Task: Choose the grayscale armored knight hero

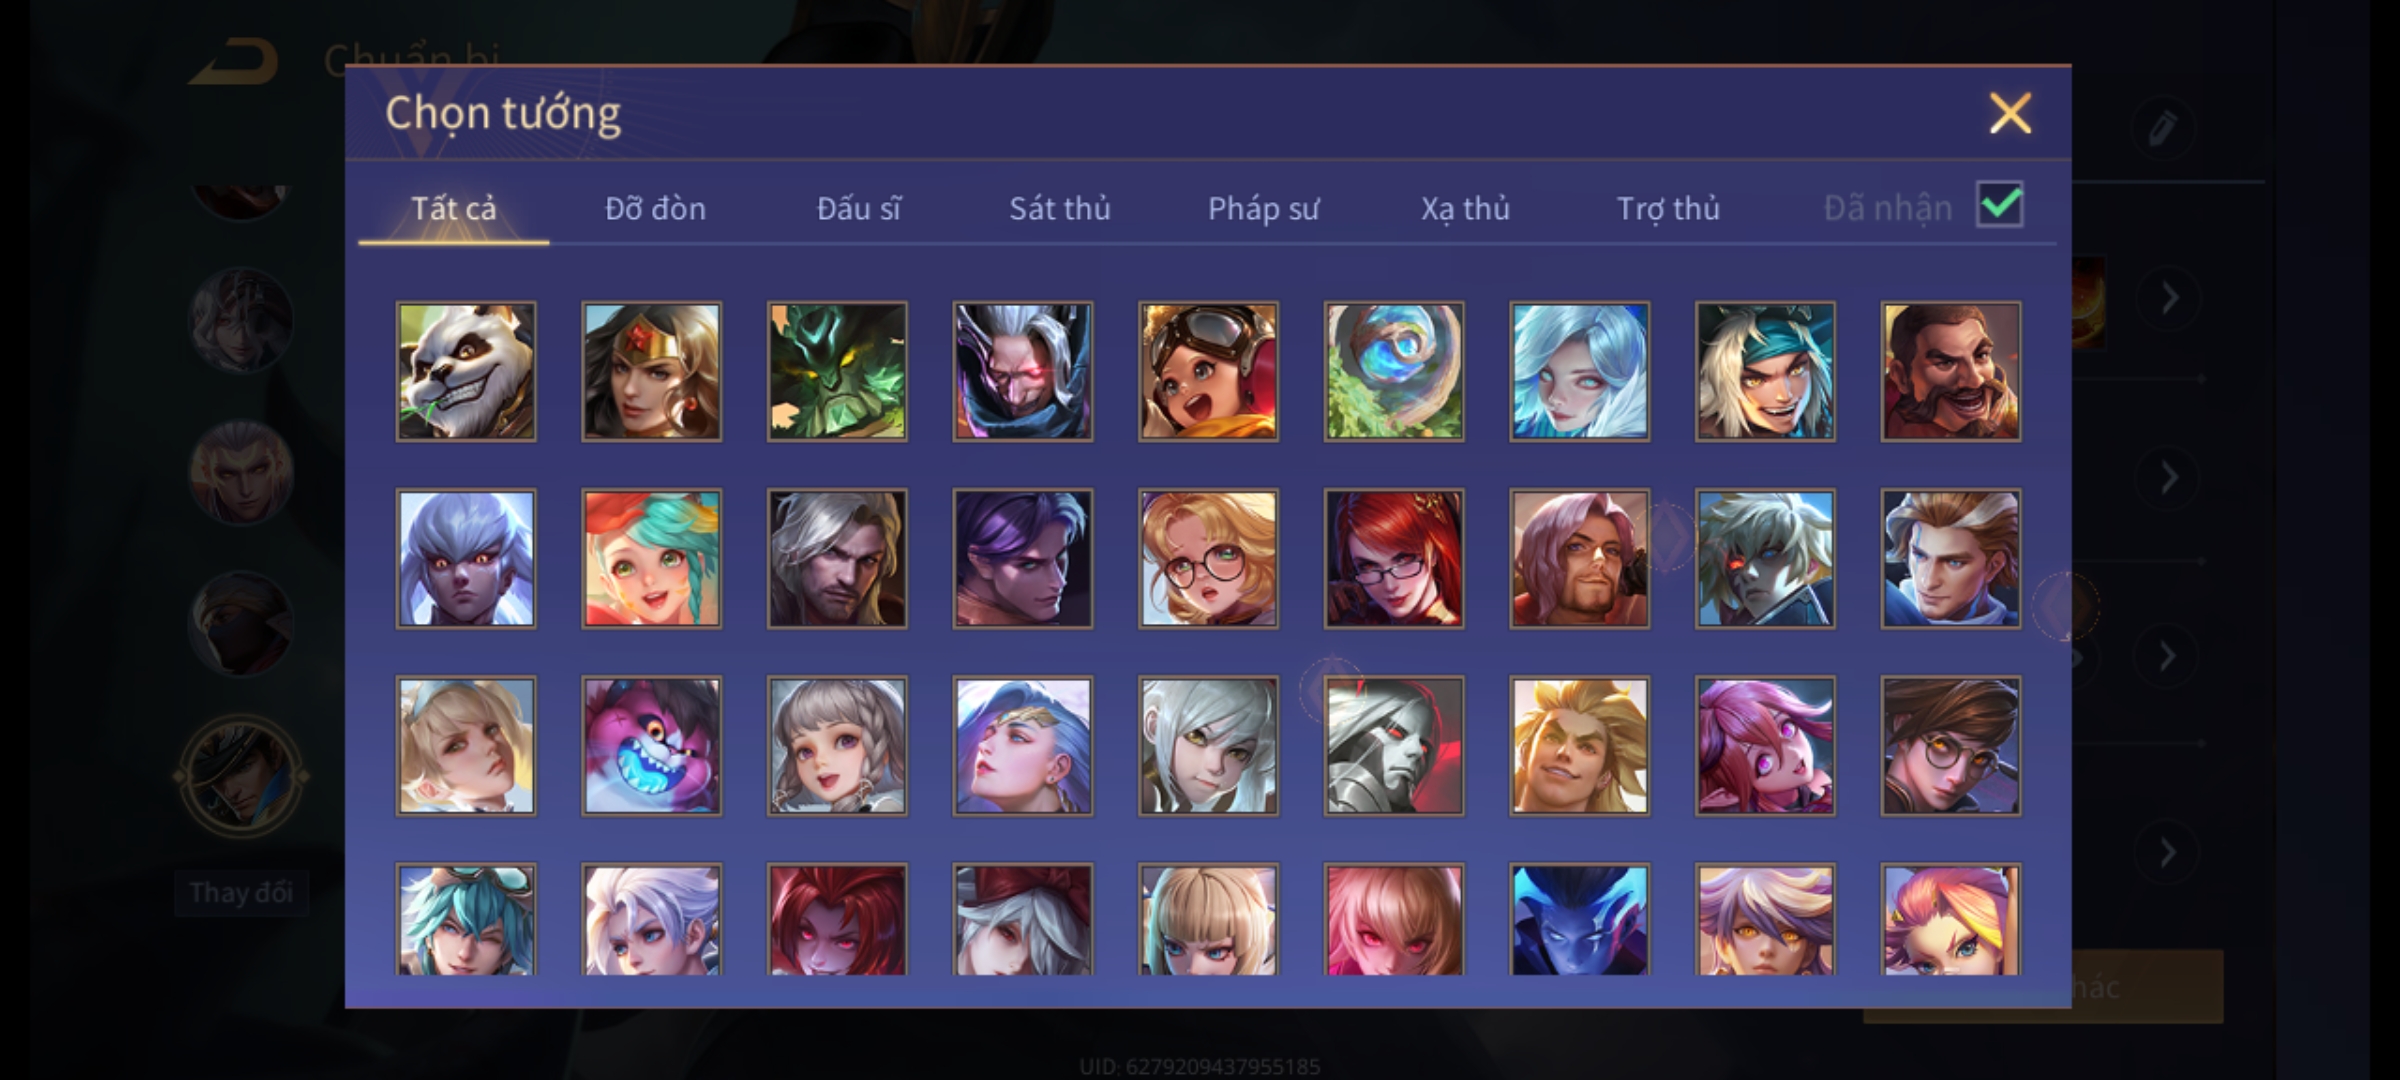Action: (1394, 746)
